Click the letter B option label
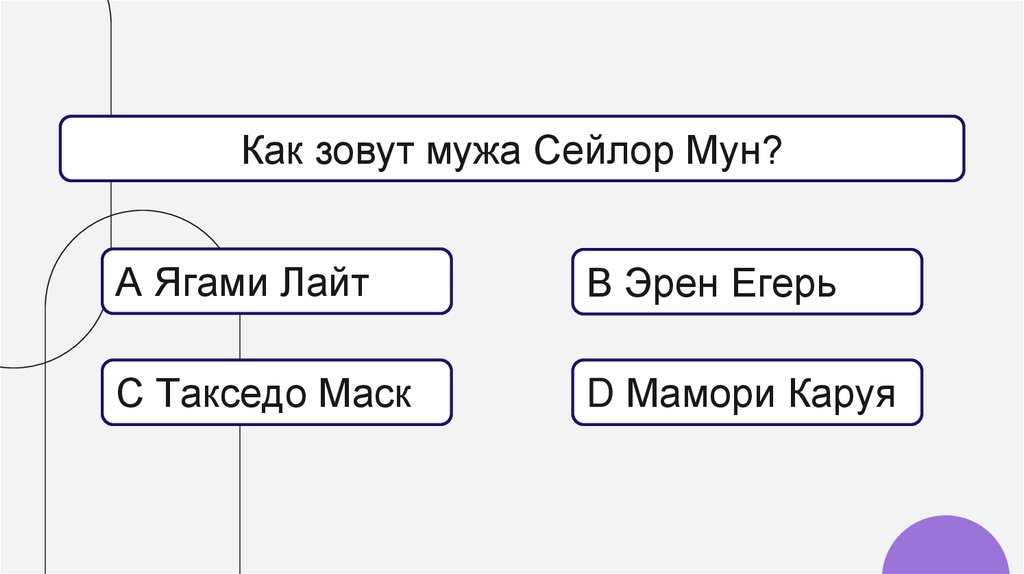1024x574 pixels. [x=598, y=285]
